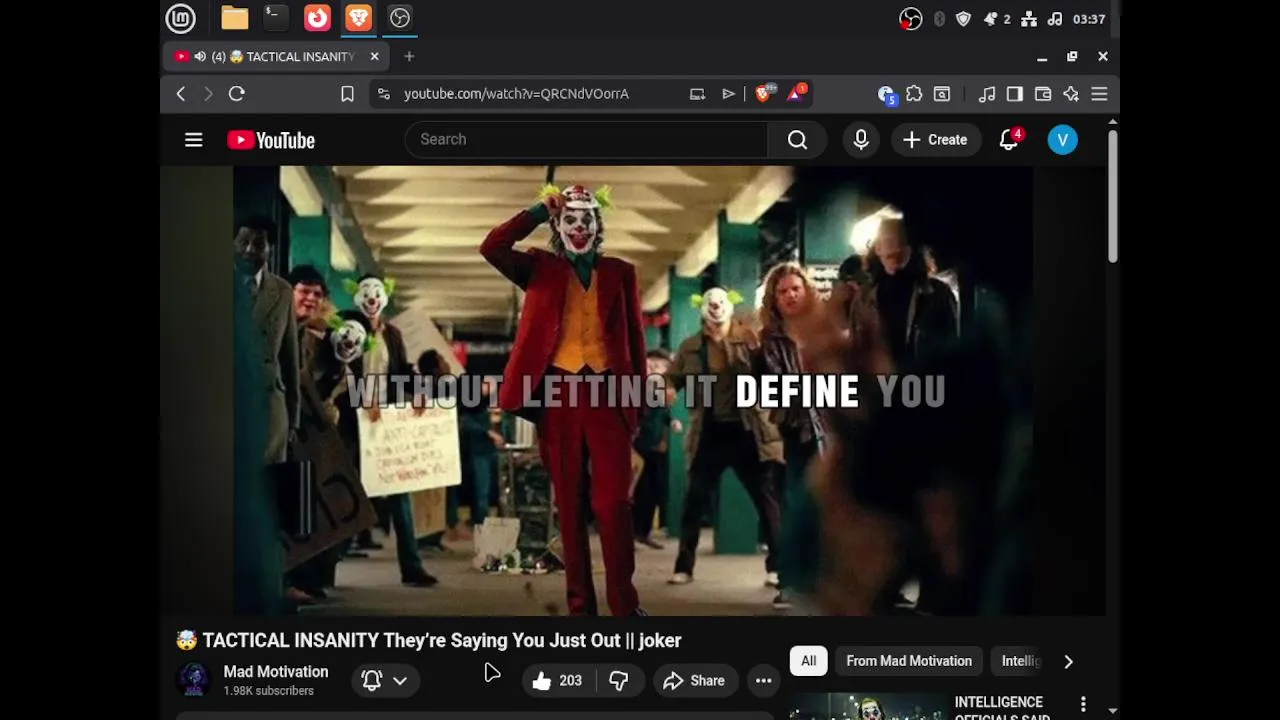Bookmark this page
The width and height of the screenshot is (1280, 720).
(347, 94)
